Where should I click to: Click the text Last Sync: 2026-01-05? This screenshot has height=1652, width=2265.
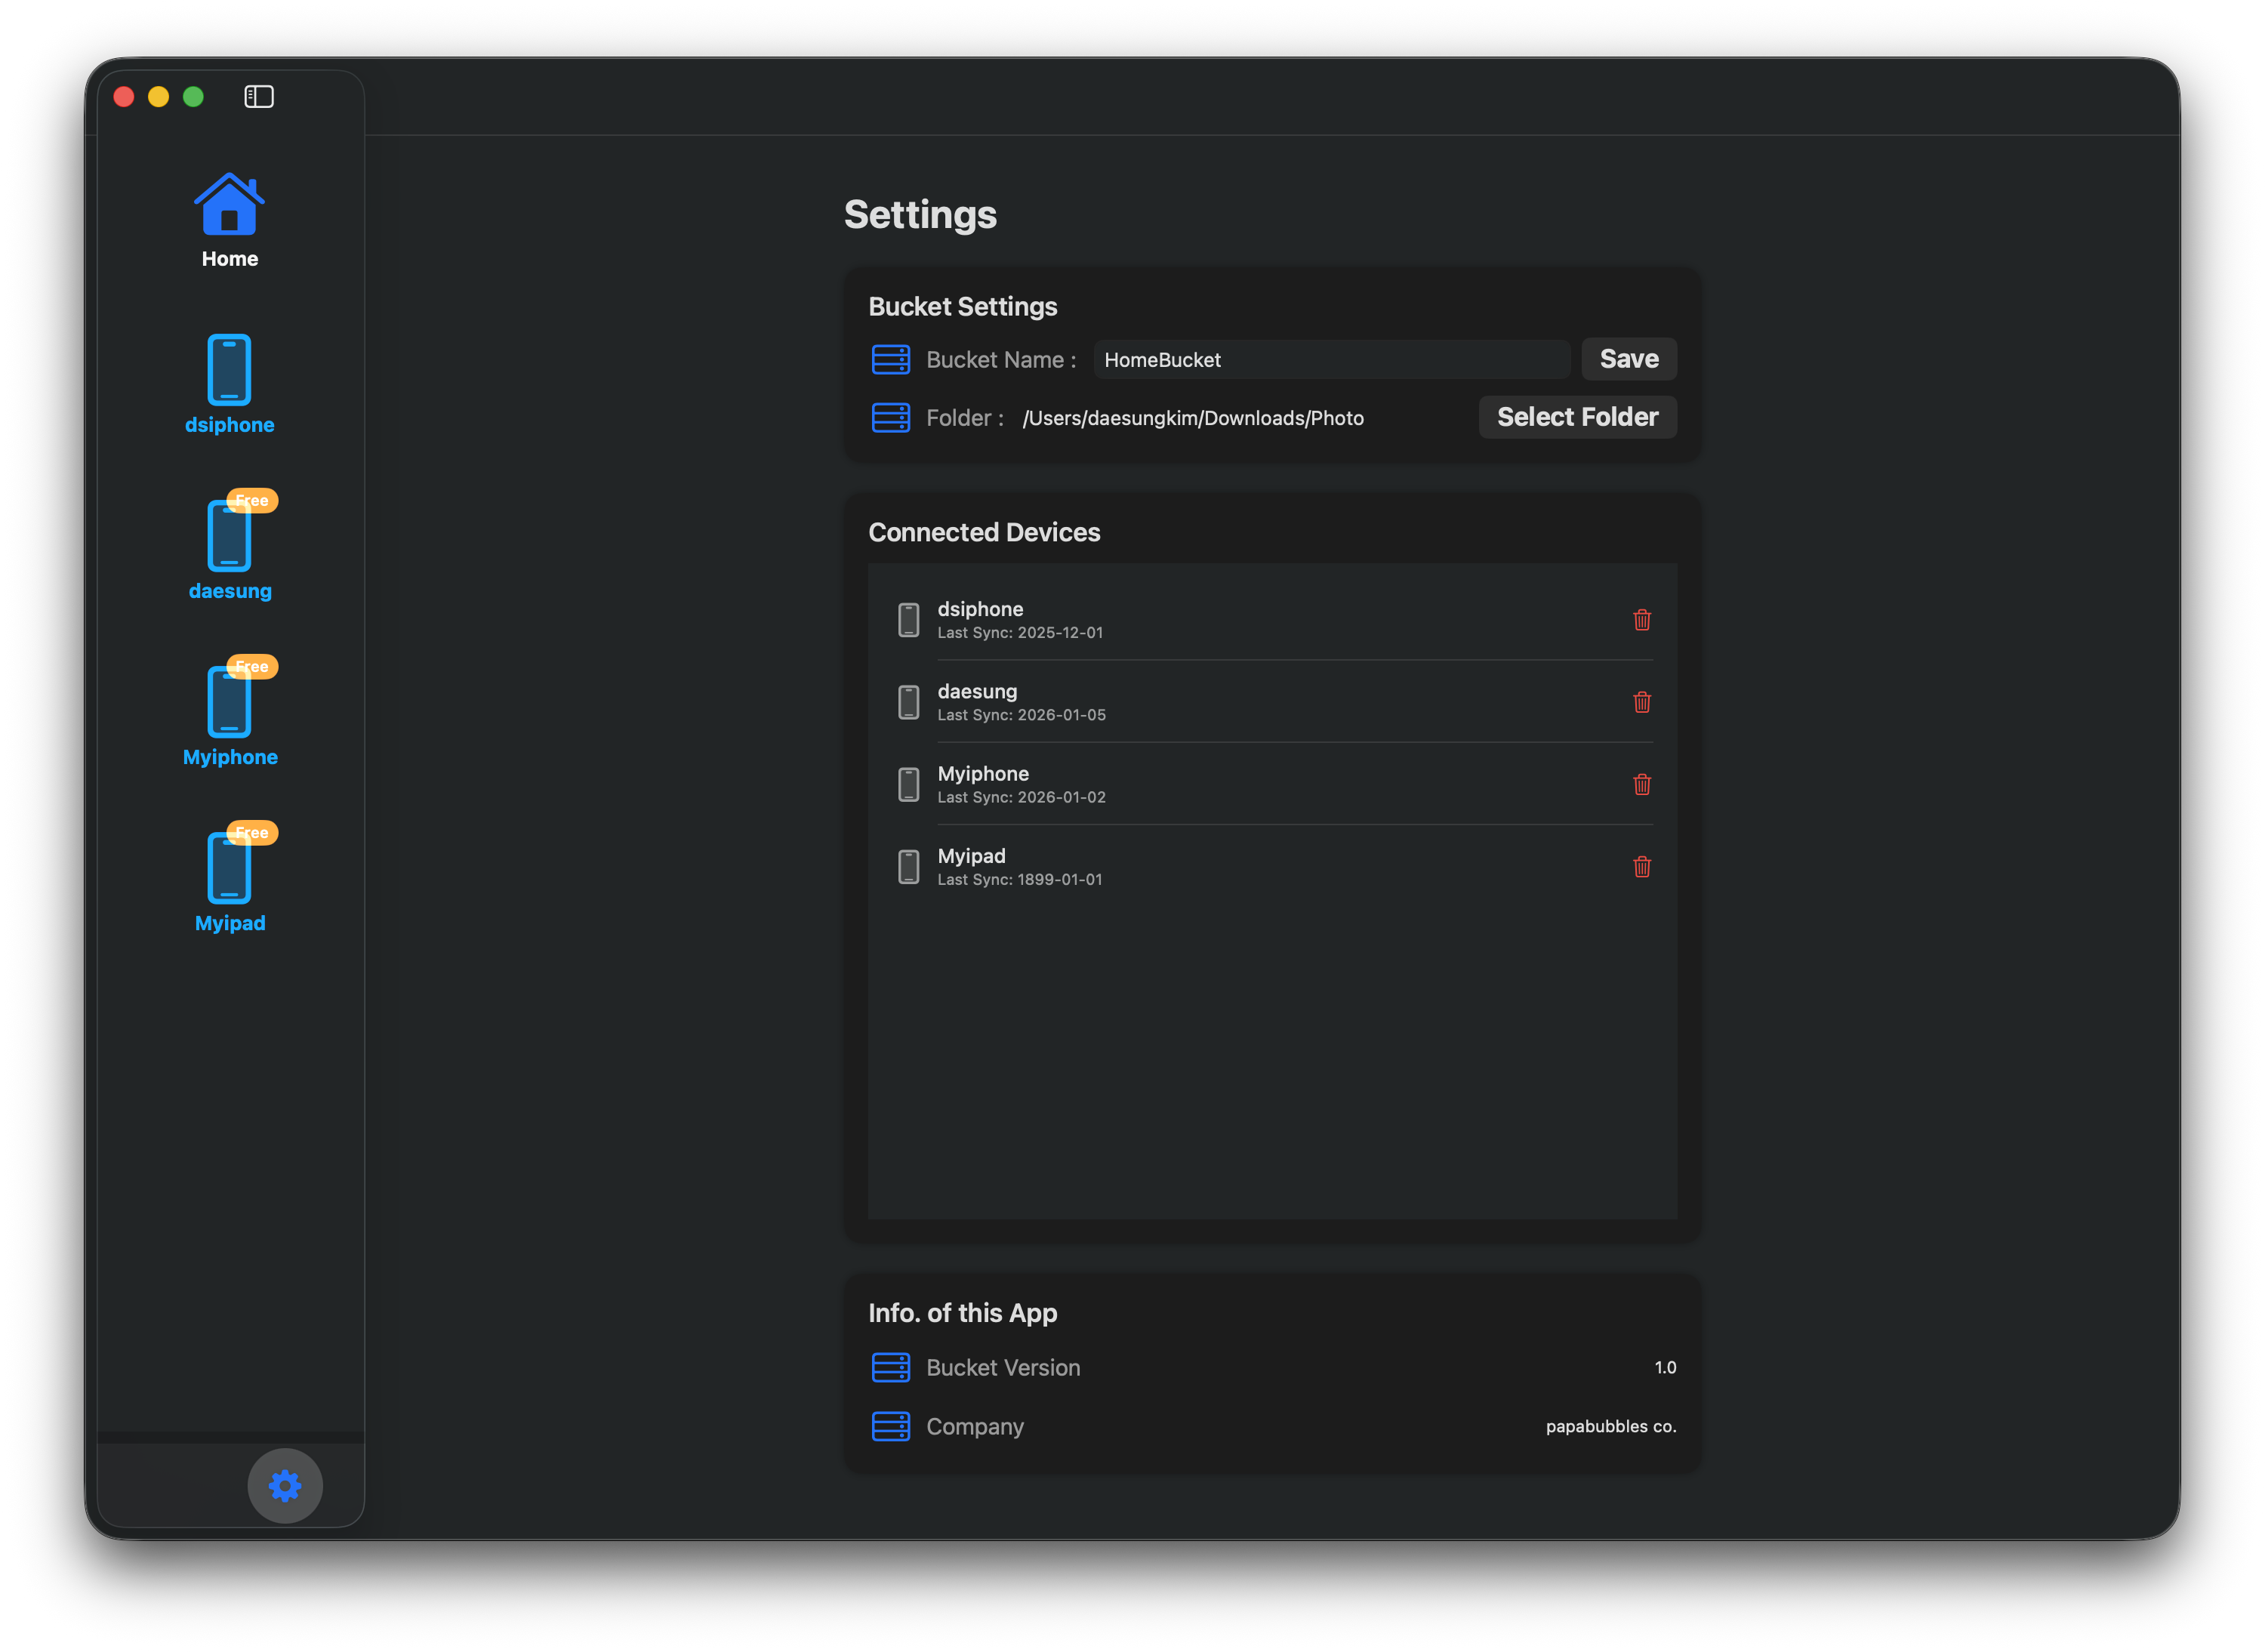coord(1021,715)
